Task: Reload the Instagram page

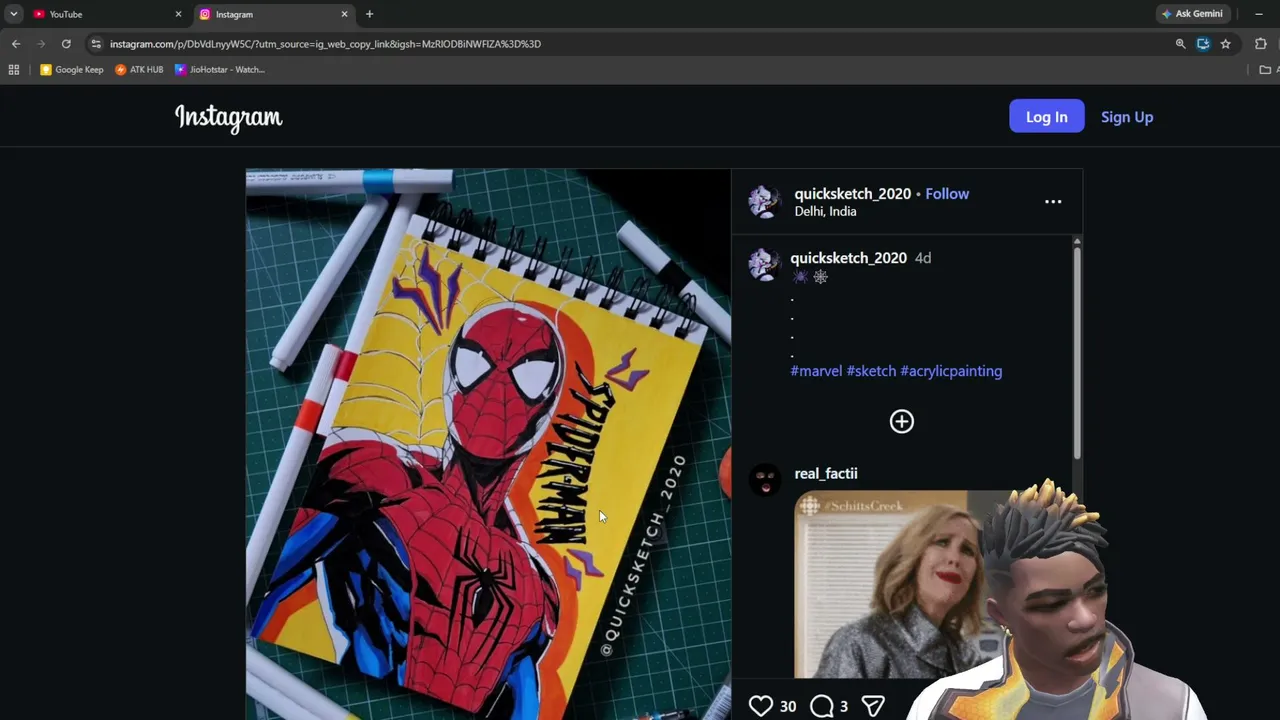Action: tap(66, 44)
